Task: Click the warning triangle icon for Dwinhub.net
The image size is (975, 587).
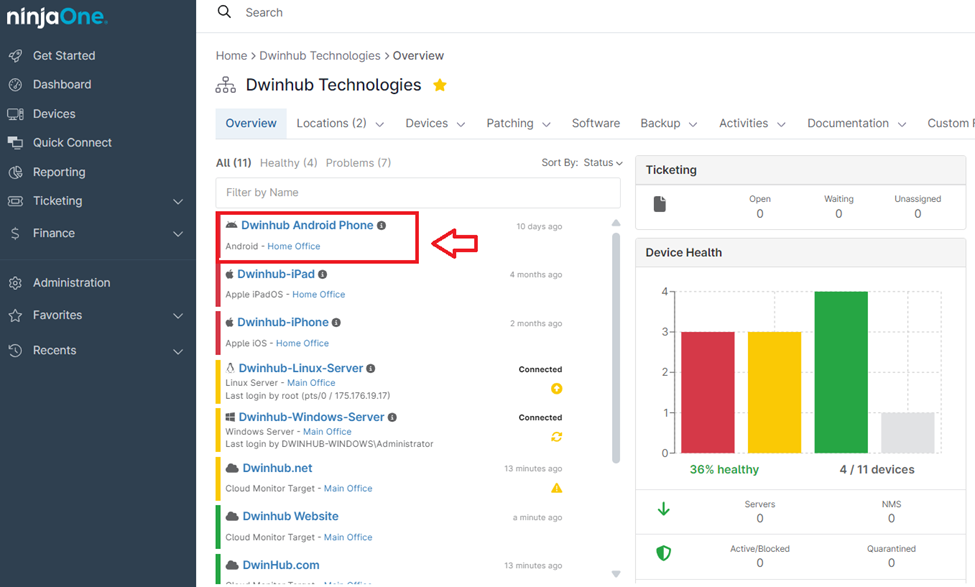Action: tap(556, 488)
